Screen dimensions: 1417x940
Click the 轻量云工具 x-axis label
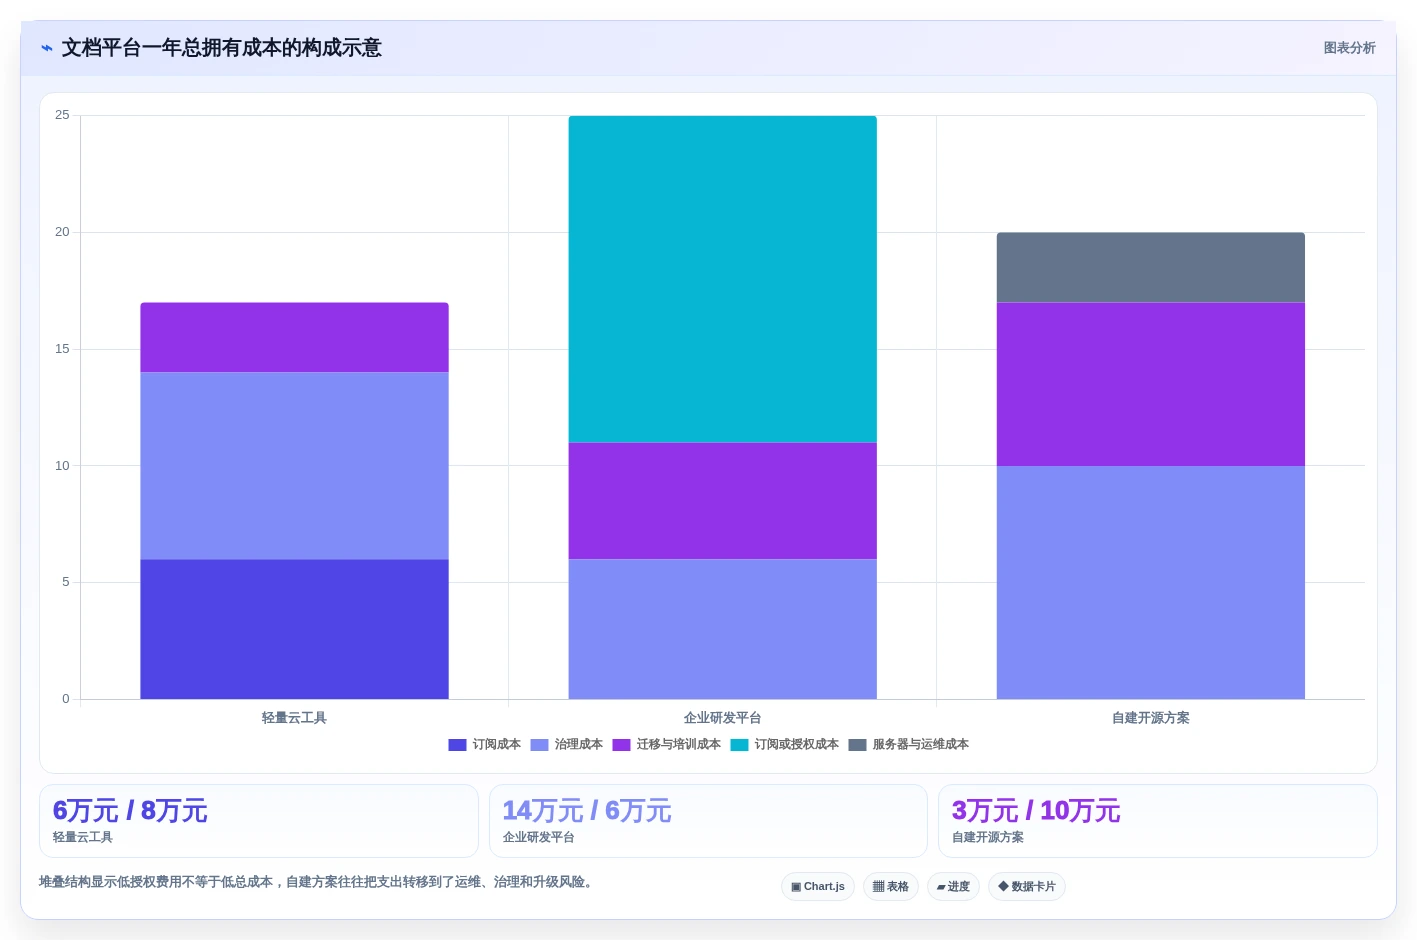tap(294, 718)
